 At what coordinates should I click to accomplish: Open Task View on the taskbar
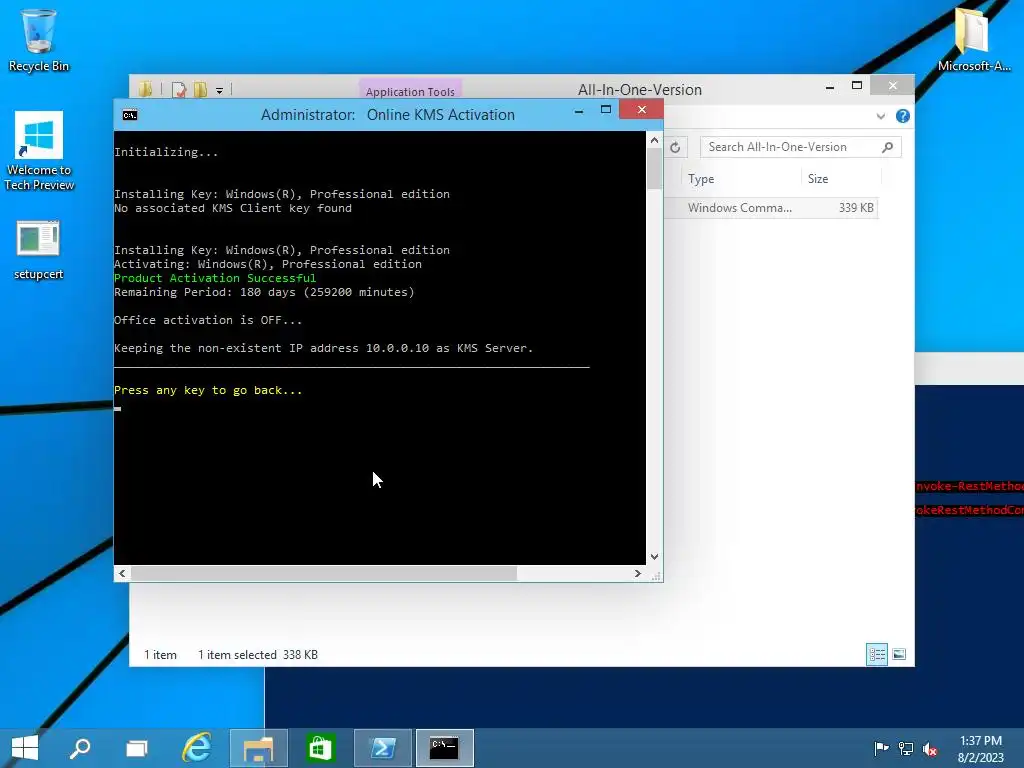click(x=136, y=748)
